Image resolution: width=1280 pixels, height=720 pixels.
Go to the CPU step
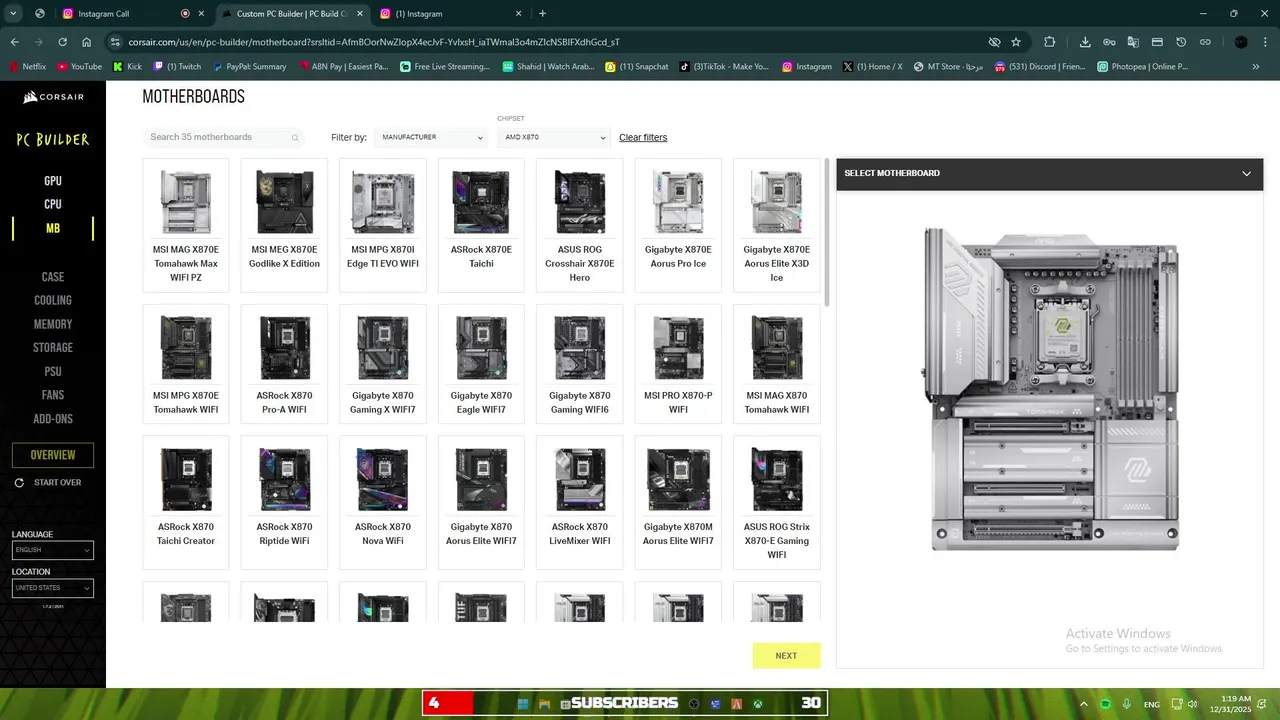(53, 204)
